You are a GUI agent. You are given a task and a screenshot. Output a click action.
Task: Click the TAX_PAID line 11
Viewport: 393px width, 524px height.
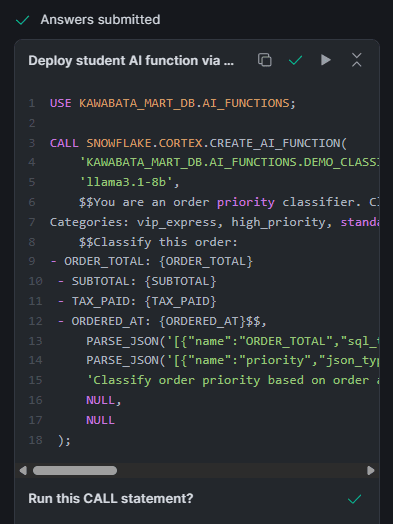[x=137, y=301]
